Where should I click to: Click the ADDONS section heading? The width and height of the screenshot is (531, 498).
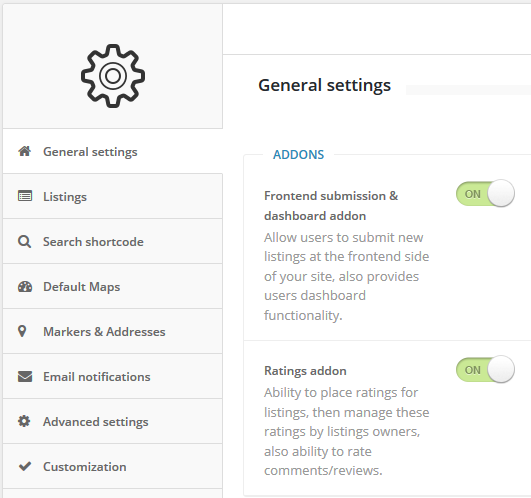click(298, 155)
